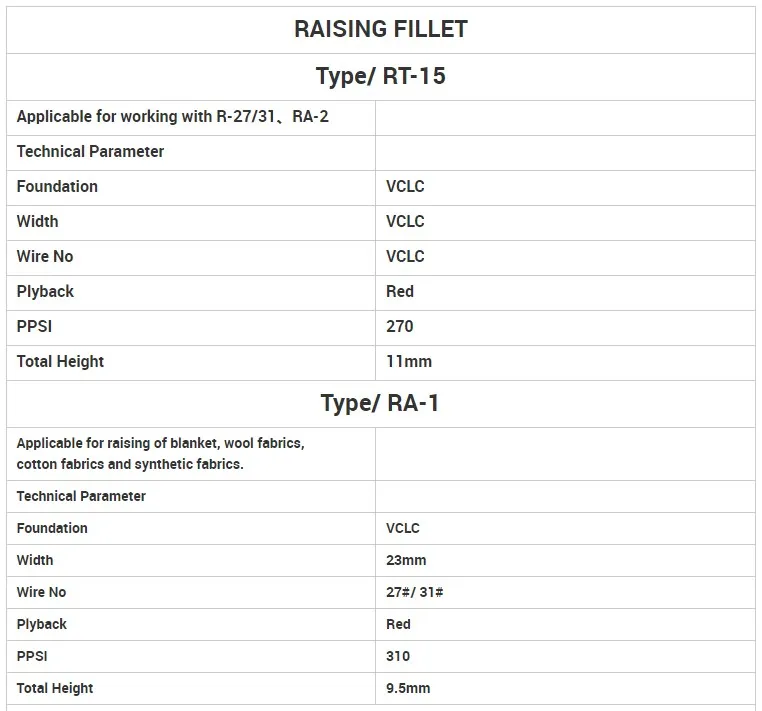The height and width of the screenshot is (711, 762).
Task: Click the RT-15 Plyback value Red
Action: [x=400, y=292]
